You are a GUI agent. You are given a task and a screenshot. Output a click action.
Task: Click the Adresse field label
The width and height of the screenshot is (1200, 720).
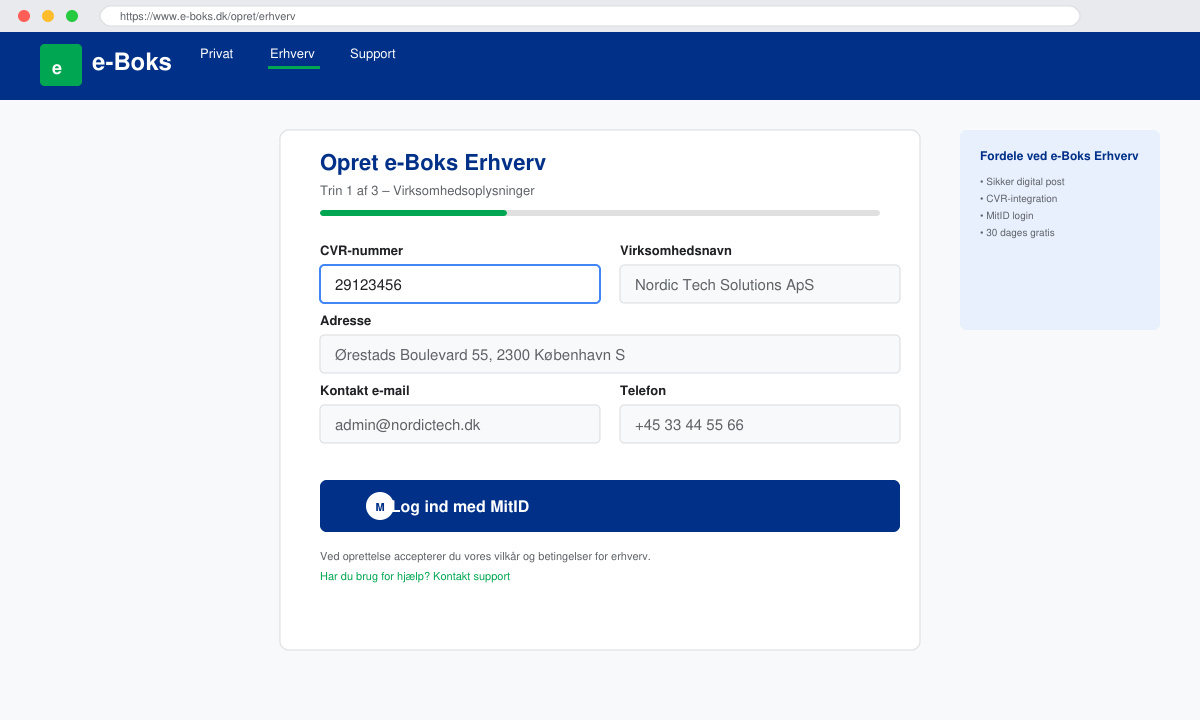345,321
